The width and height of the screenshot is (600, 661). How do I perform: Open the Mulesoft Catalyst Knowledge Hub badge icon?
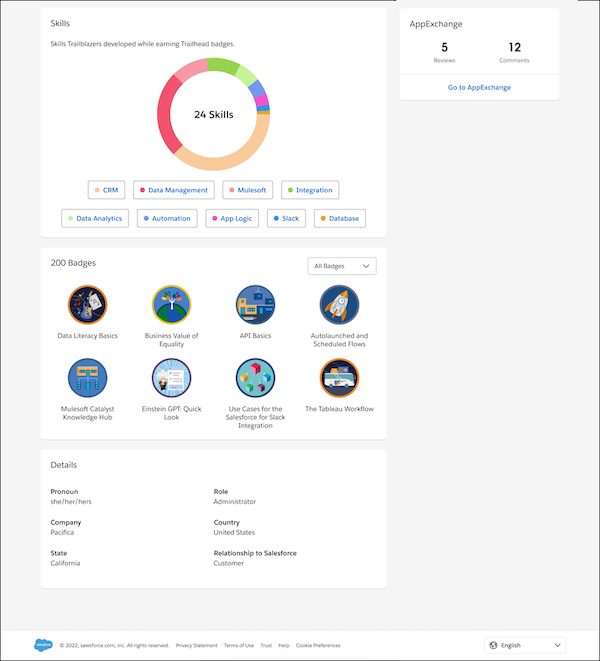pyautogui.click(x=88, y=378)
